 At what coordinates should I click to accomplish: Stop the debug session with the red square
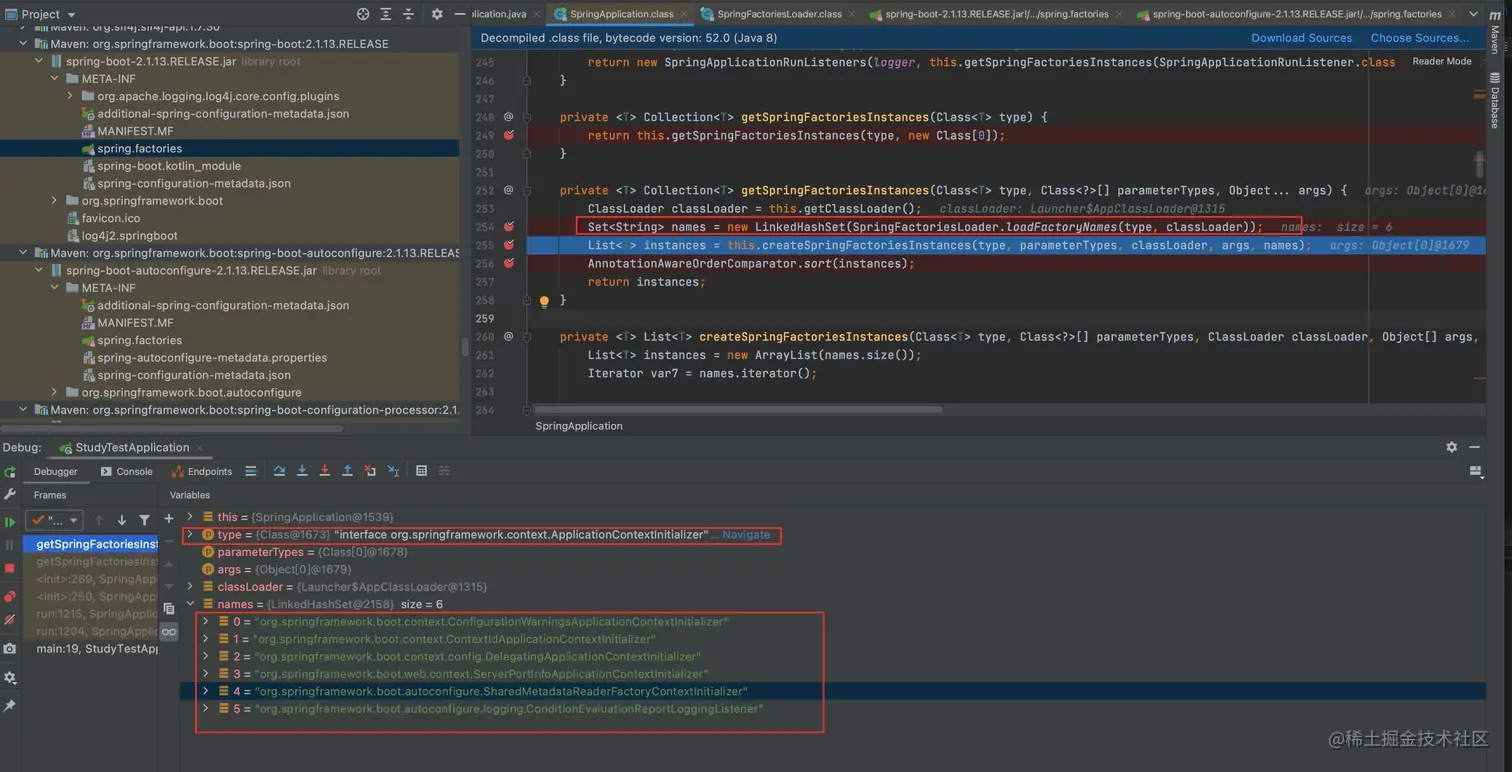(x=10, y=568)
